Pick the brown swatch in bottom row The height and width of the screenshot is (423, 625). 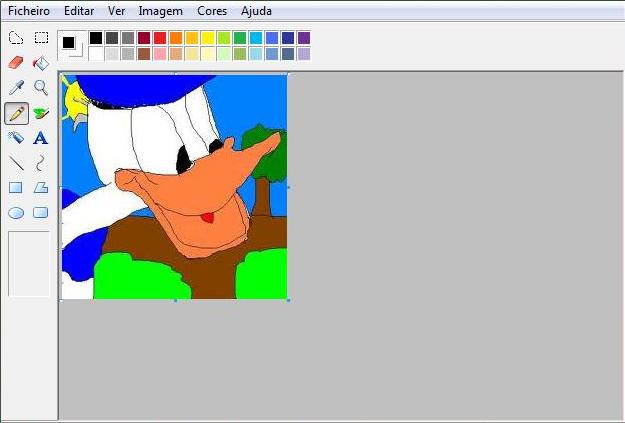[144, 54]
